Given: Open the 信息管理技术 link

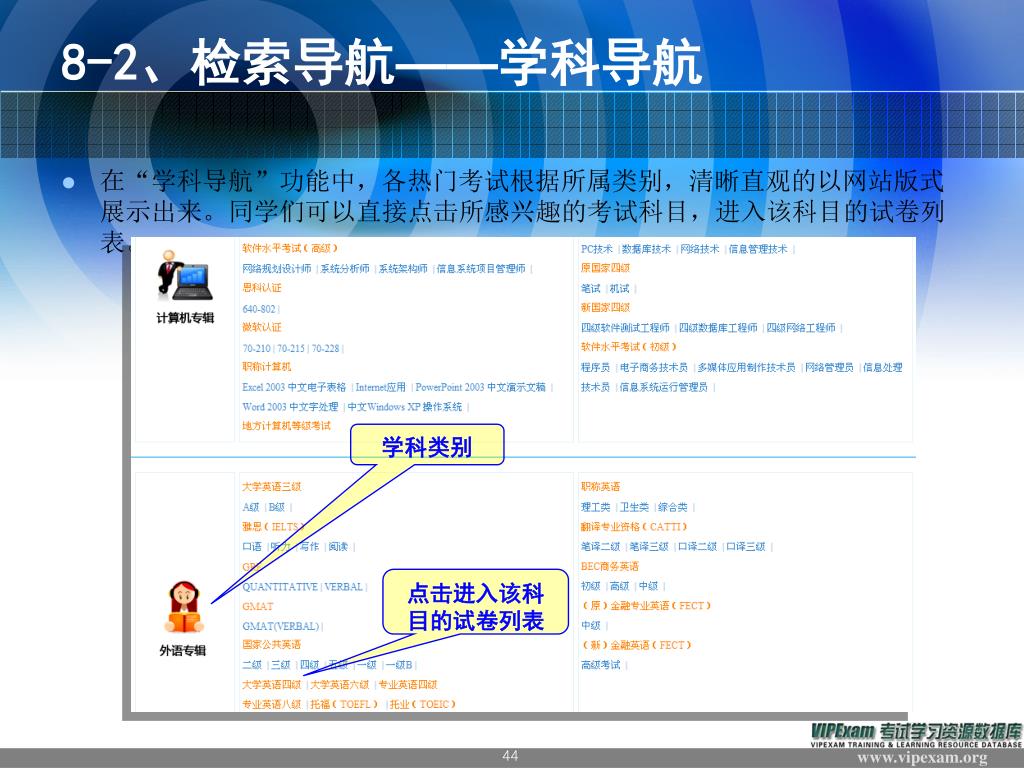Looking at the screenshot, I should pos(758,249).
